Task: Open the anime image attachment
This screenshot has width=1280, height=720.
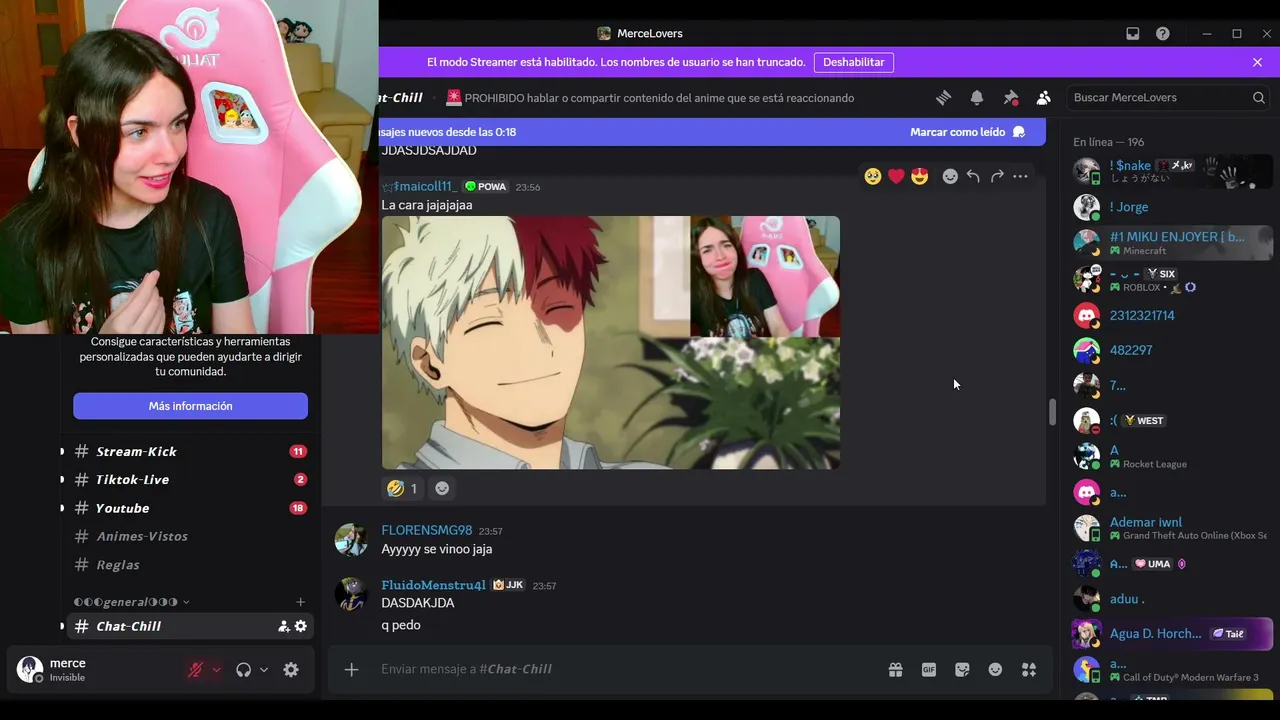Action: [611, 342]
